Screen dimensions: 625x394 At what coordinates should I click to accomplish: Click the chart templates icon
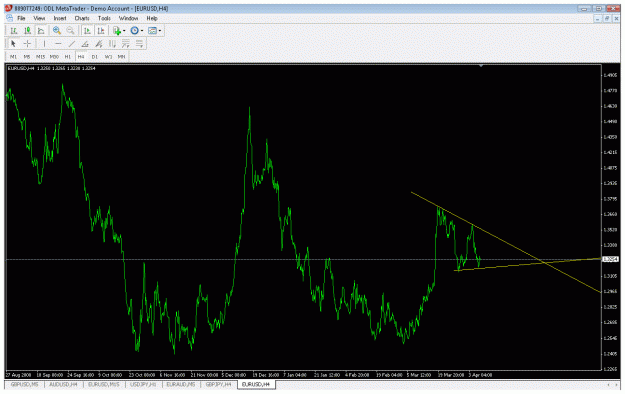pyautogui.click(x=152, y=31)
